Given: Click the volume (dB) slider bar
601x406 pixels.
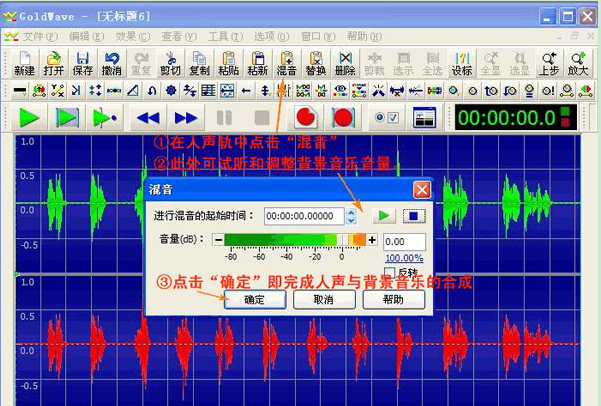Looking at the screenshot, I should pyautogui.click(x=290, y=240).
